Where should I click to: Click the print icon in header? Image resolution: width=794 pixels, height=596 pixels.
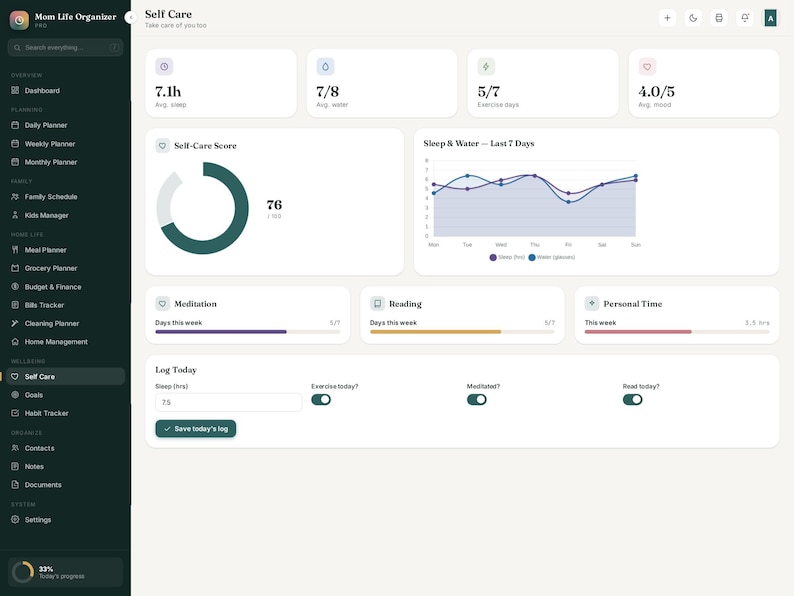(x=719, y=18)
